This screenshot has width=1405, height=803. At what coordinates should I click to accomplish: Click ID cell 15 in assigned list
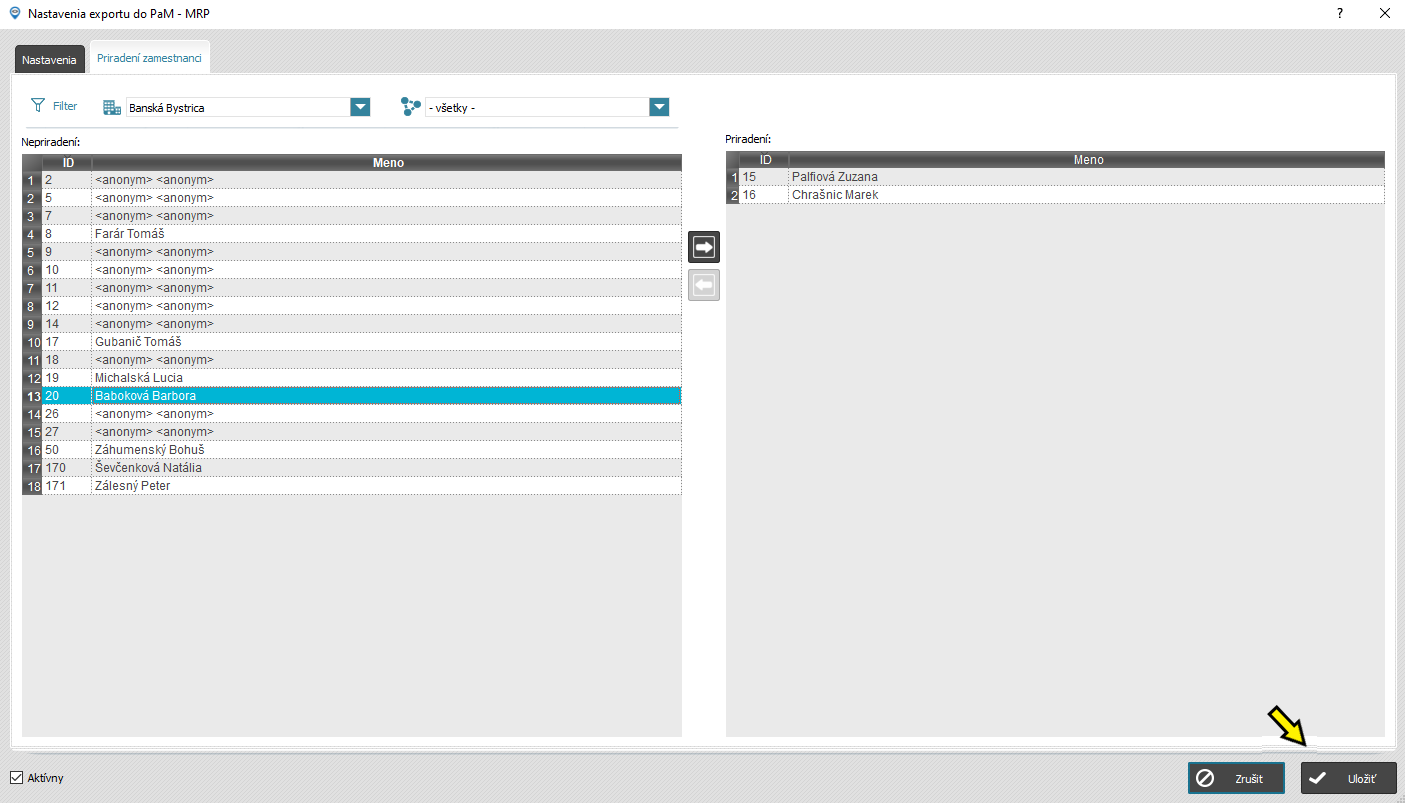764,177
